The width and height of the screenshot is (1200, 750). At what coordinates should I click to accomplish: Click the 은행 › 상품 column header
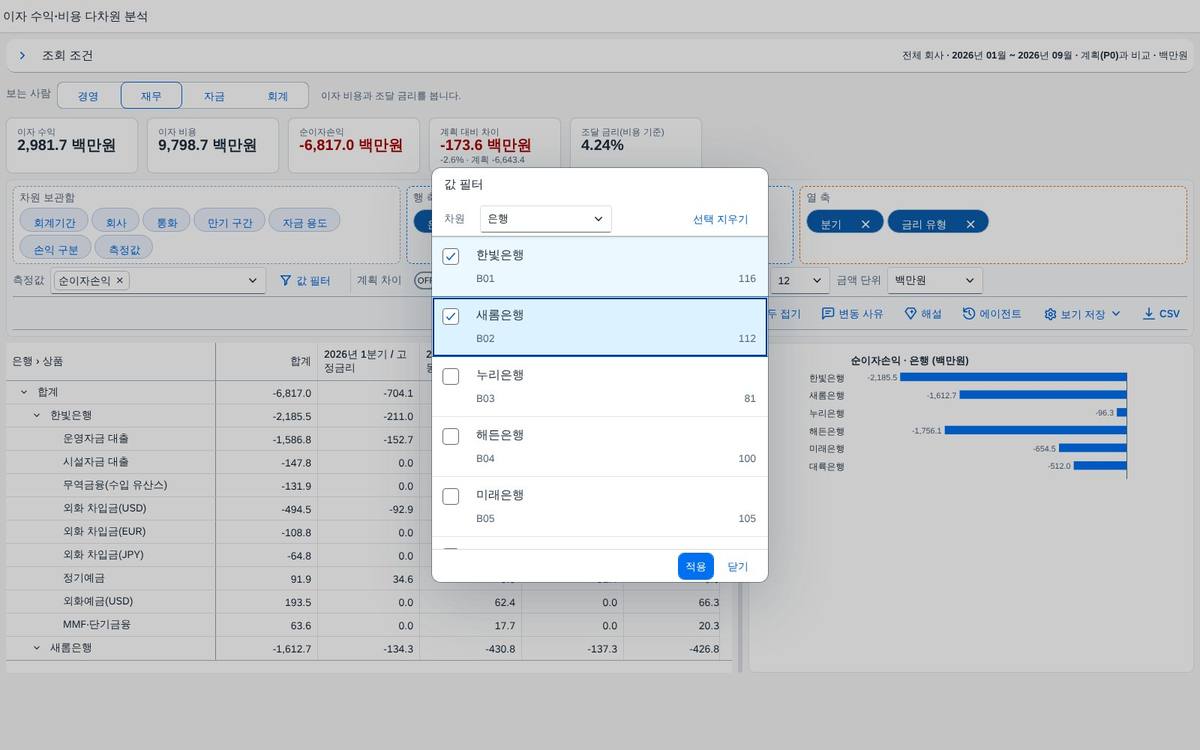110,361
